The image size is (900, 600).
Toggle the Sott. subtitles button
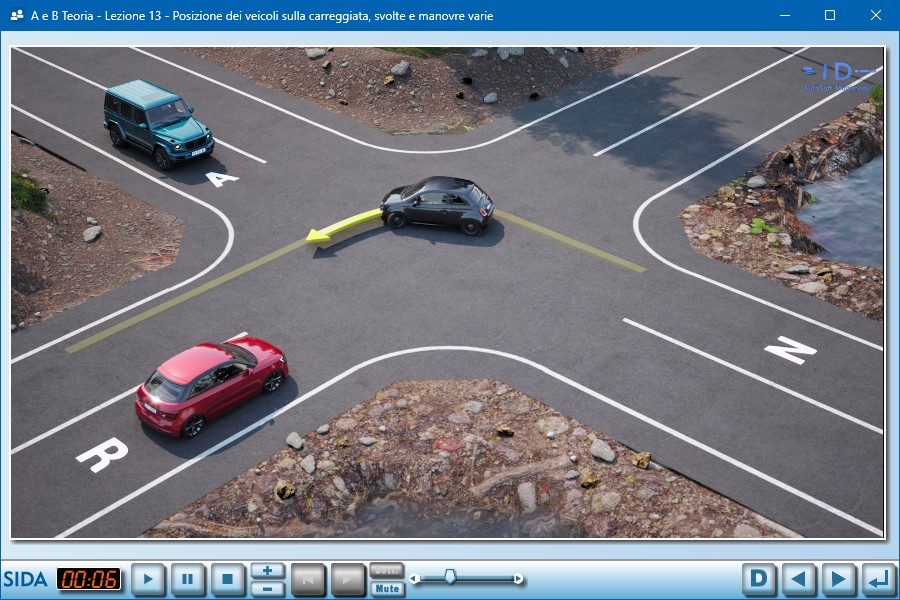(387, 570)
